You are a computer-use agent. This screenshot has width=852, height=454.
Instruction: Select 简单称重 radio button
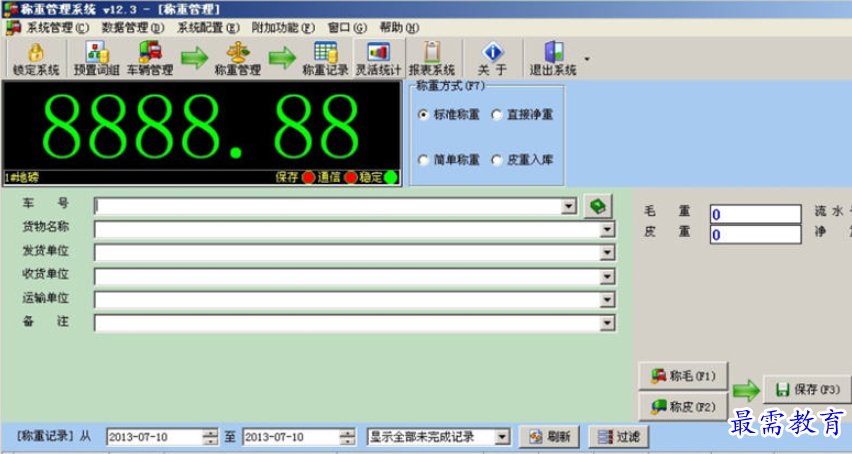(x=423, y=160)
